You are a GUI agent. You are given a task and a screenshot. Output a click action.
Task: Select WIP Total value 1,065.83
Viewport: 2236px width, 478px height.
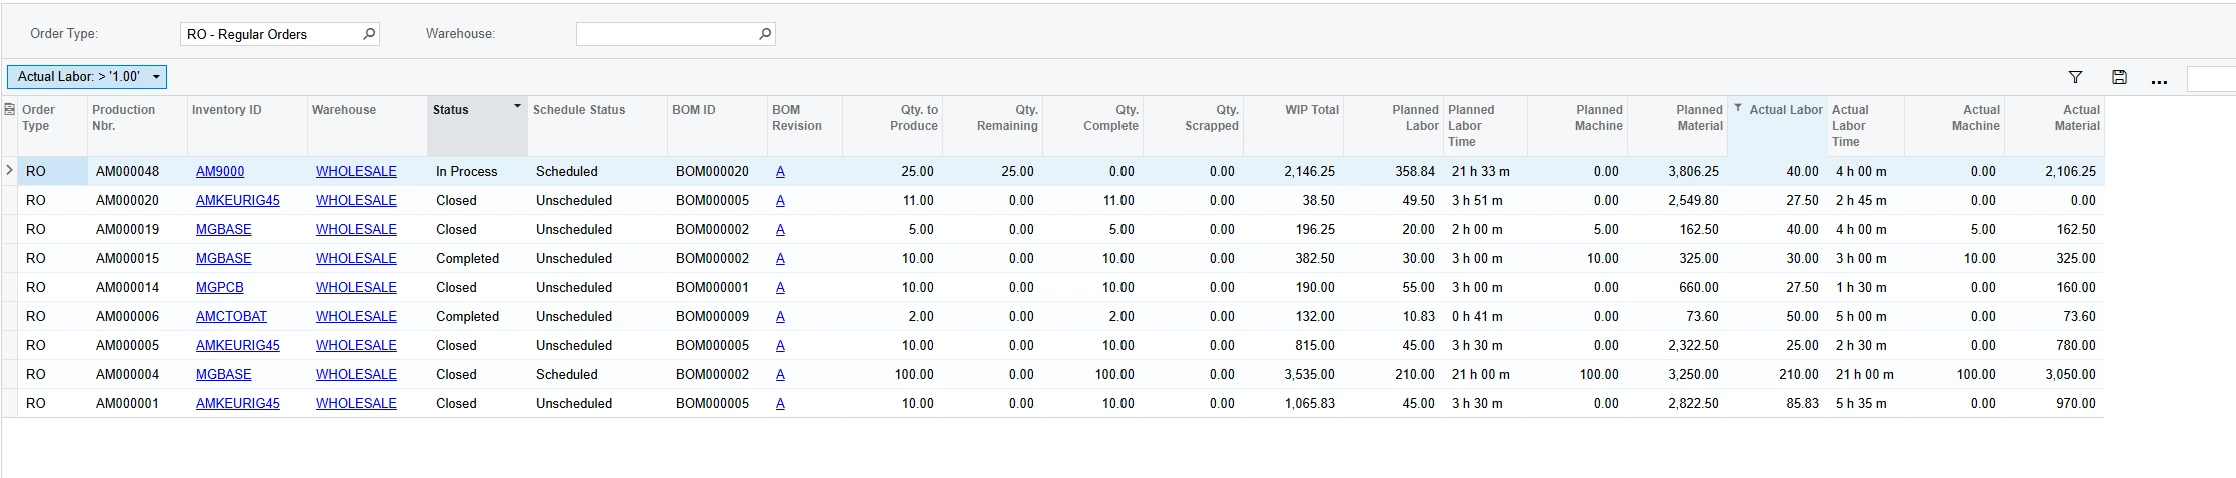(x=1293, y=403)
